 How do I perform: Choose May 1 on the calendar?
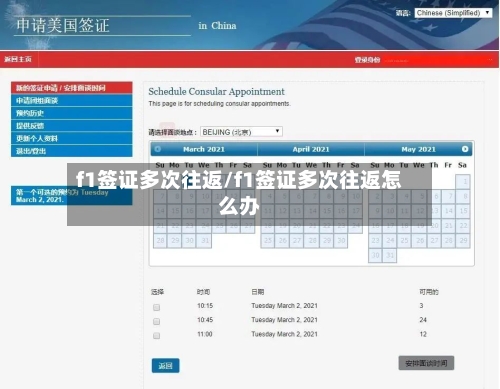(463, 182)
